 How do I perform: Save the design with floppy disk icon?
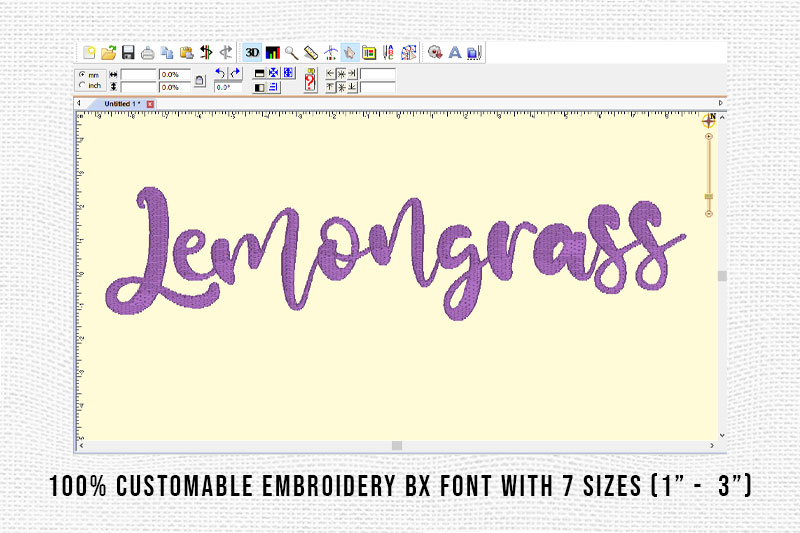[x=128, y=53]
